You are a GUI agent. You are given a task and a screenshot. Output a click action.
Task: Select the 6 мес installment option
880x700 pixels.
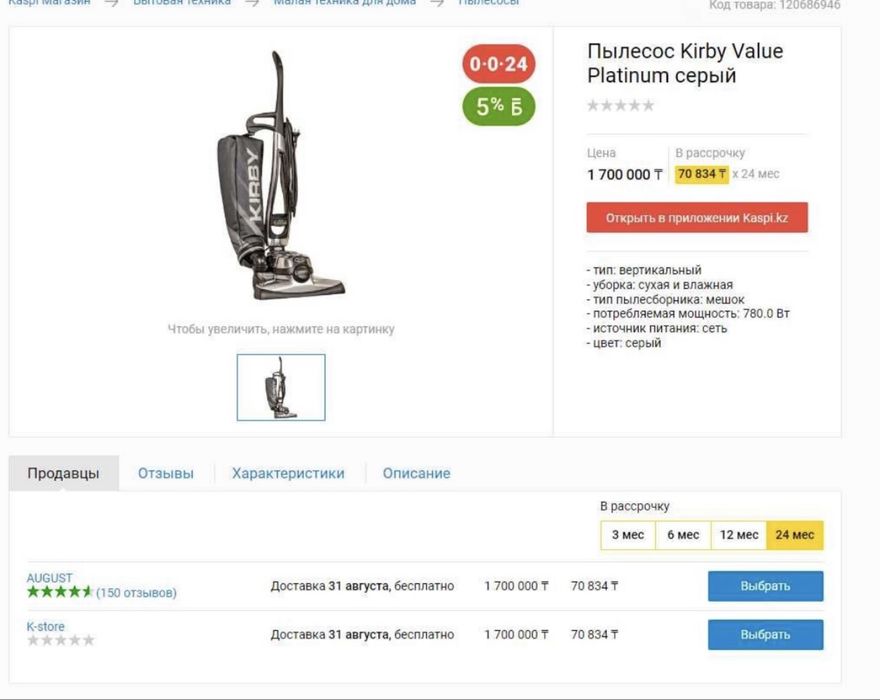pyautogui.click(x=683, y=535)
